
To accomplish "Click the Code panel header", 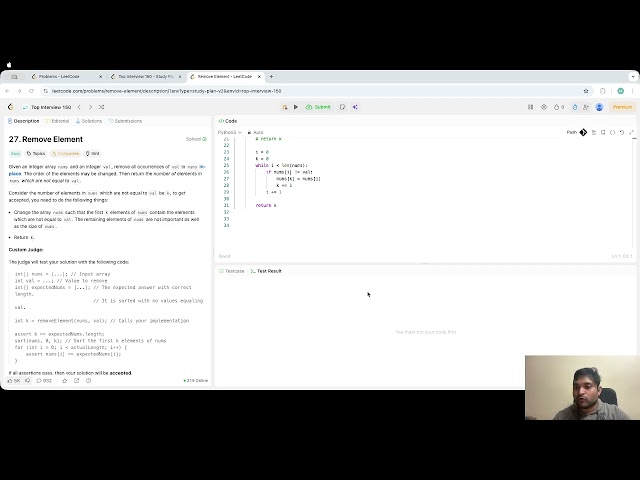I will [x=228, y=121].
